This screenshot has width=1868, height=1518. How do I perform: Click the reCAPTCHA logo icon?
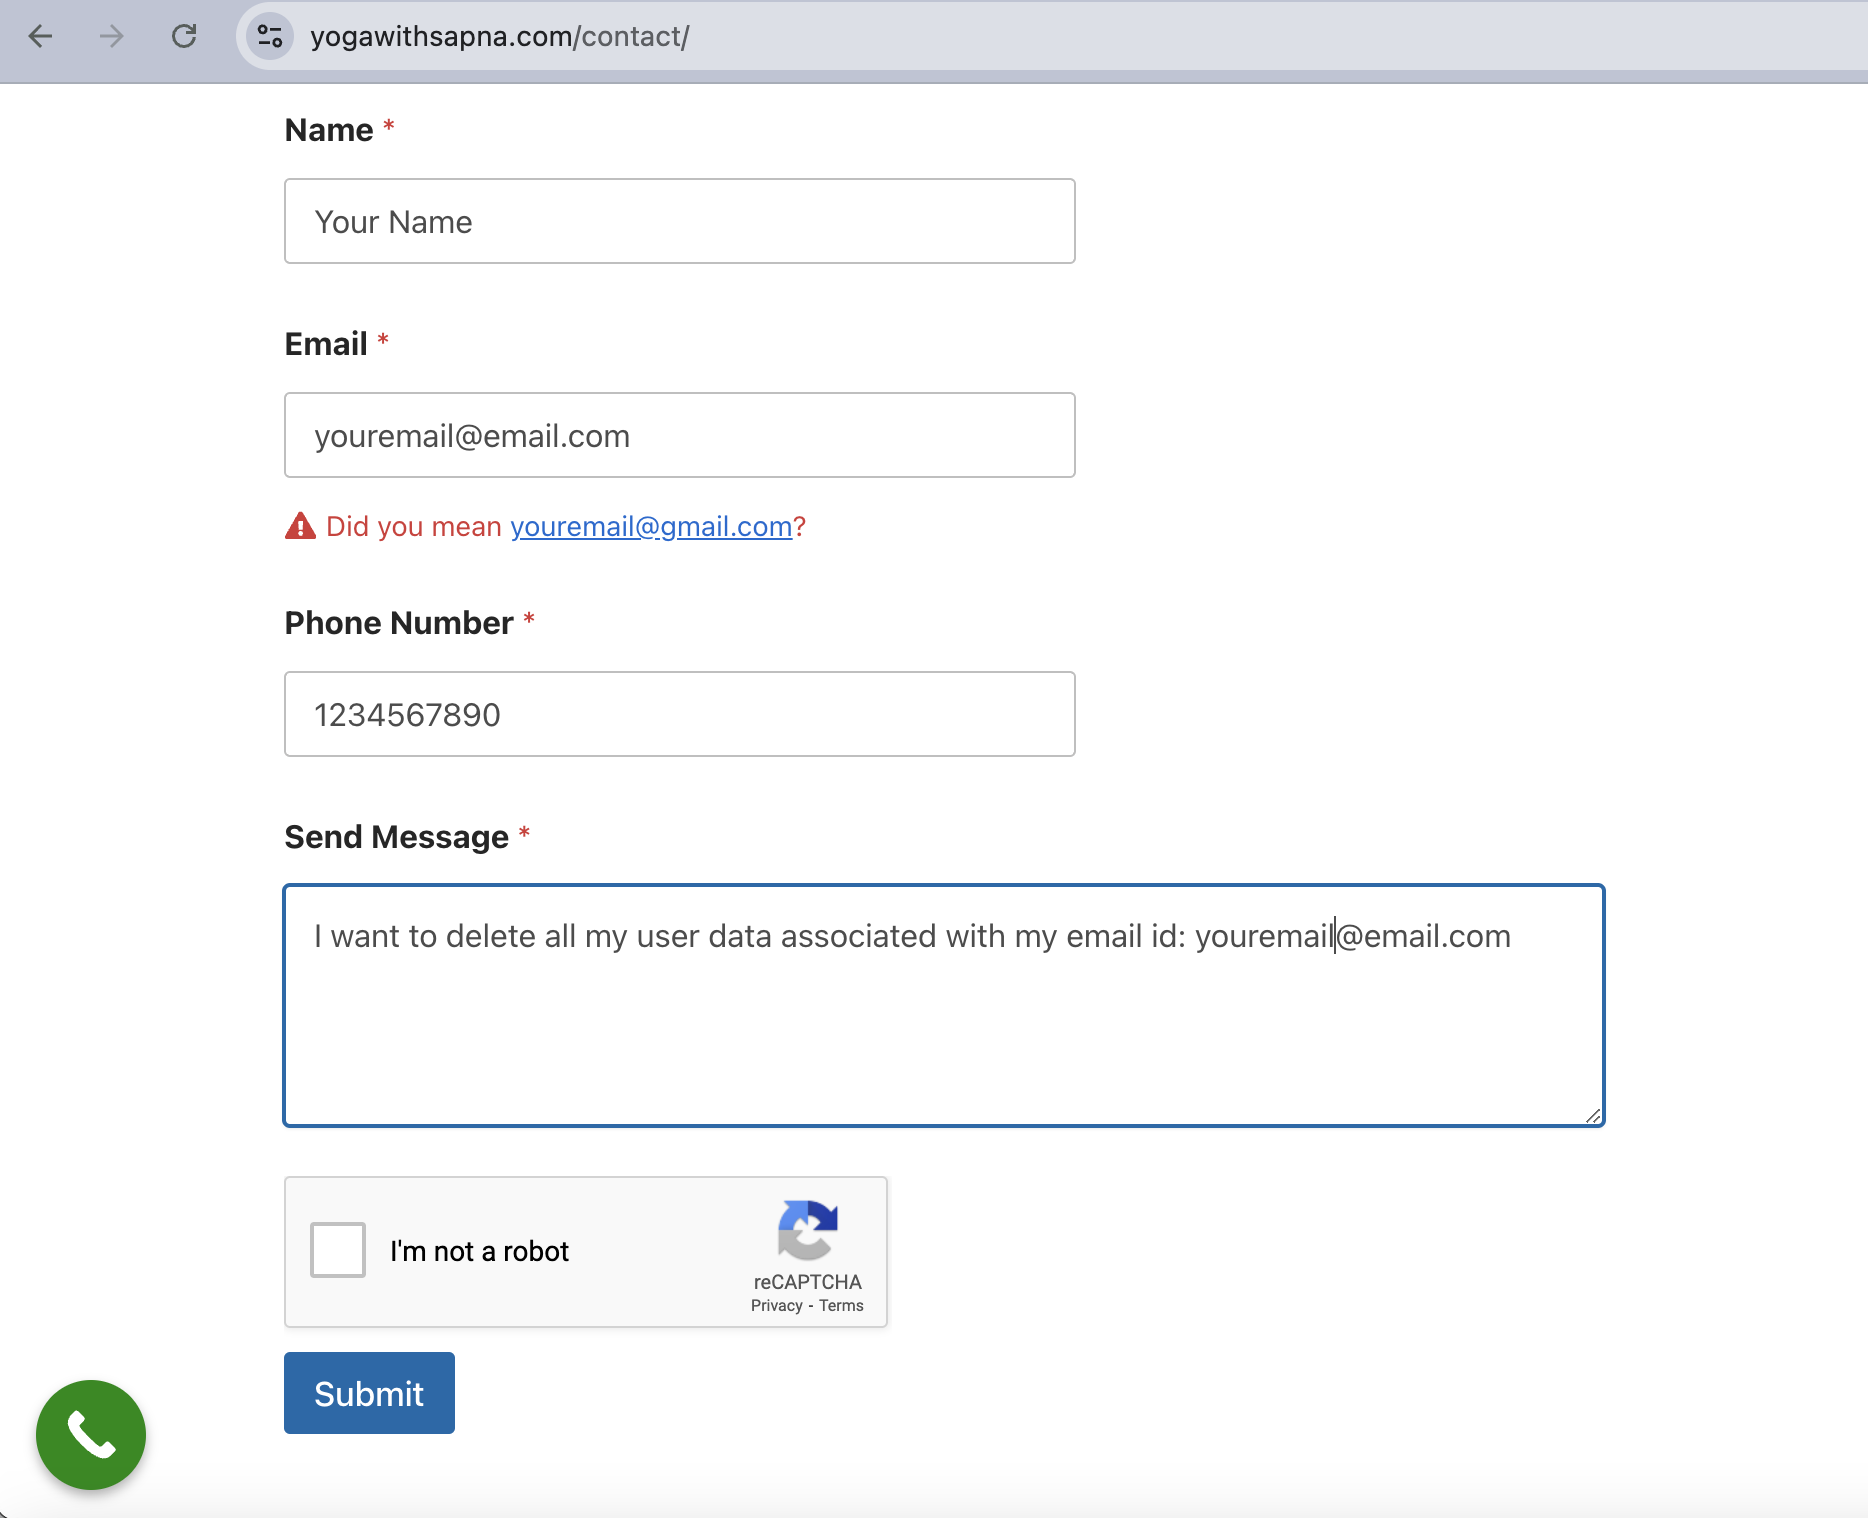pyautogui.click(x=808, y=1229)
